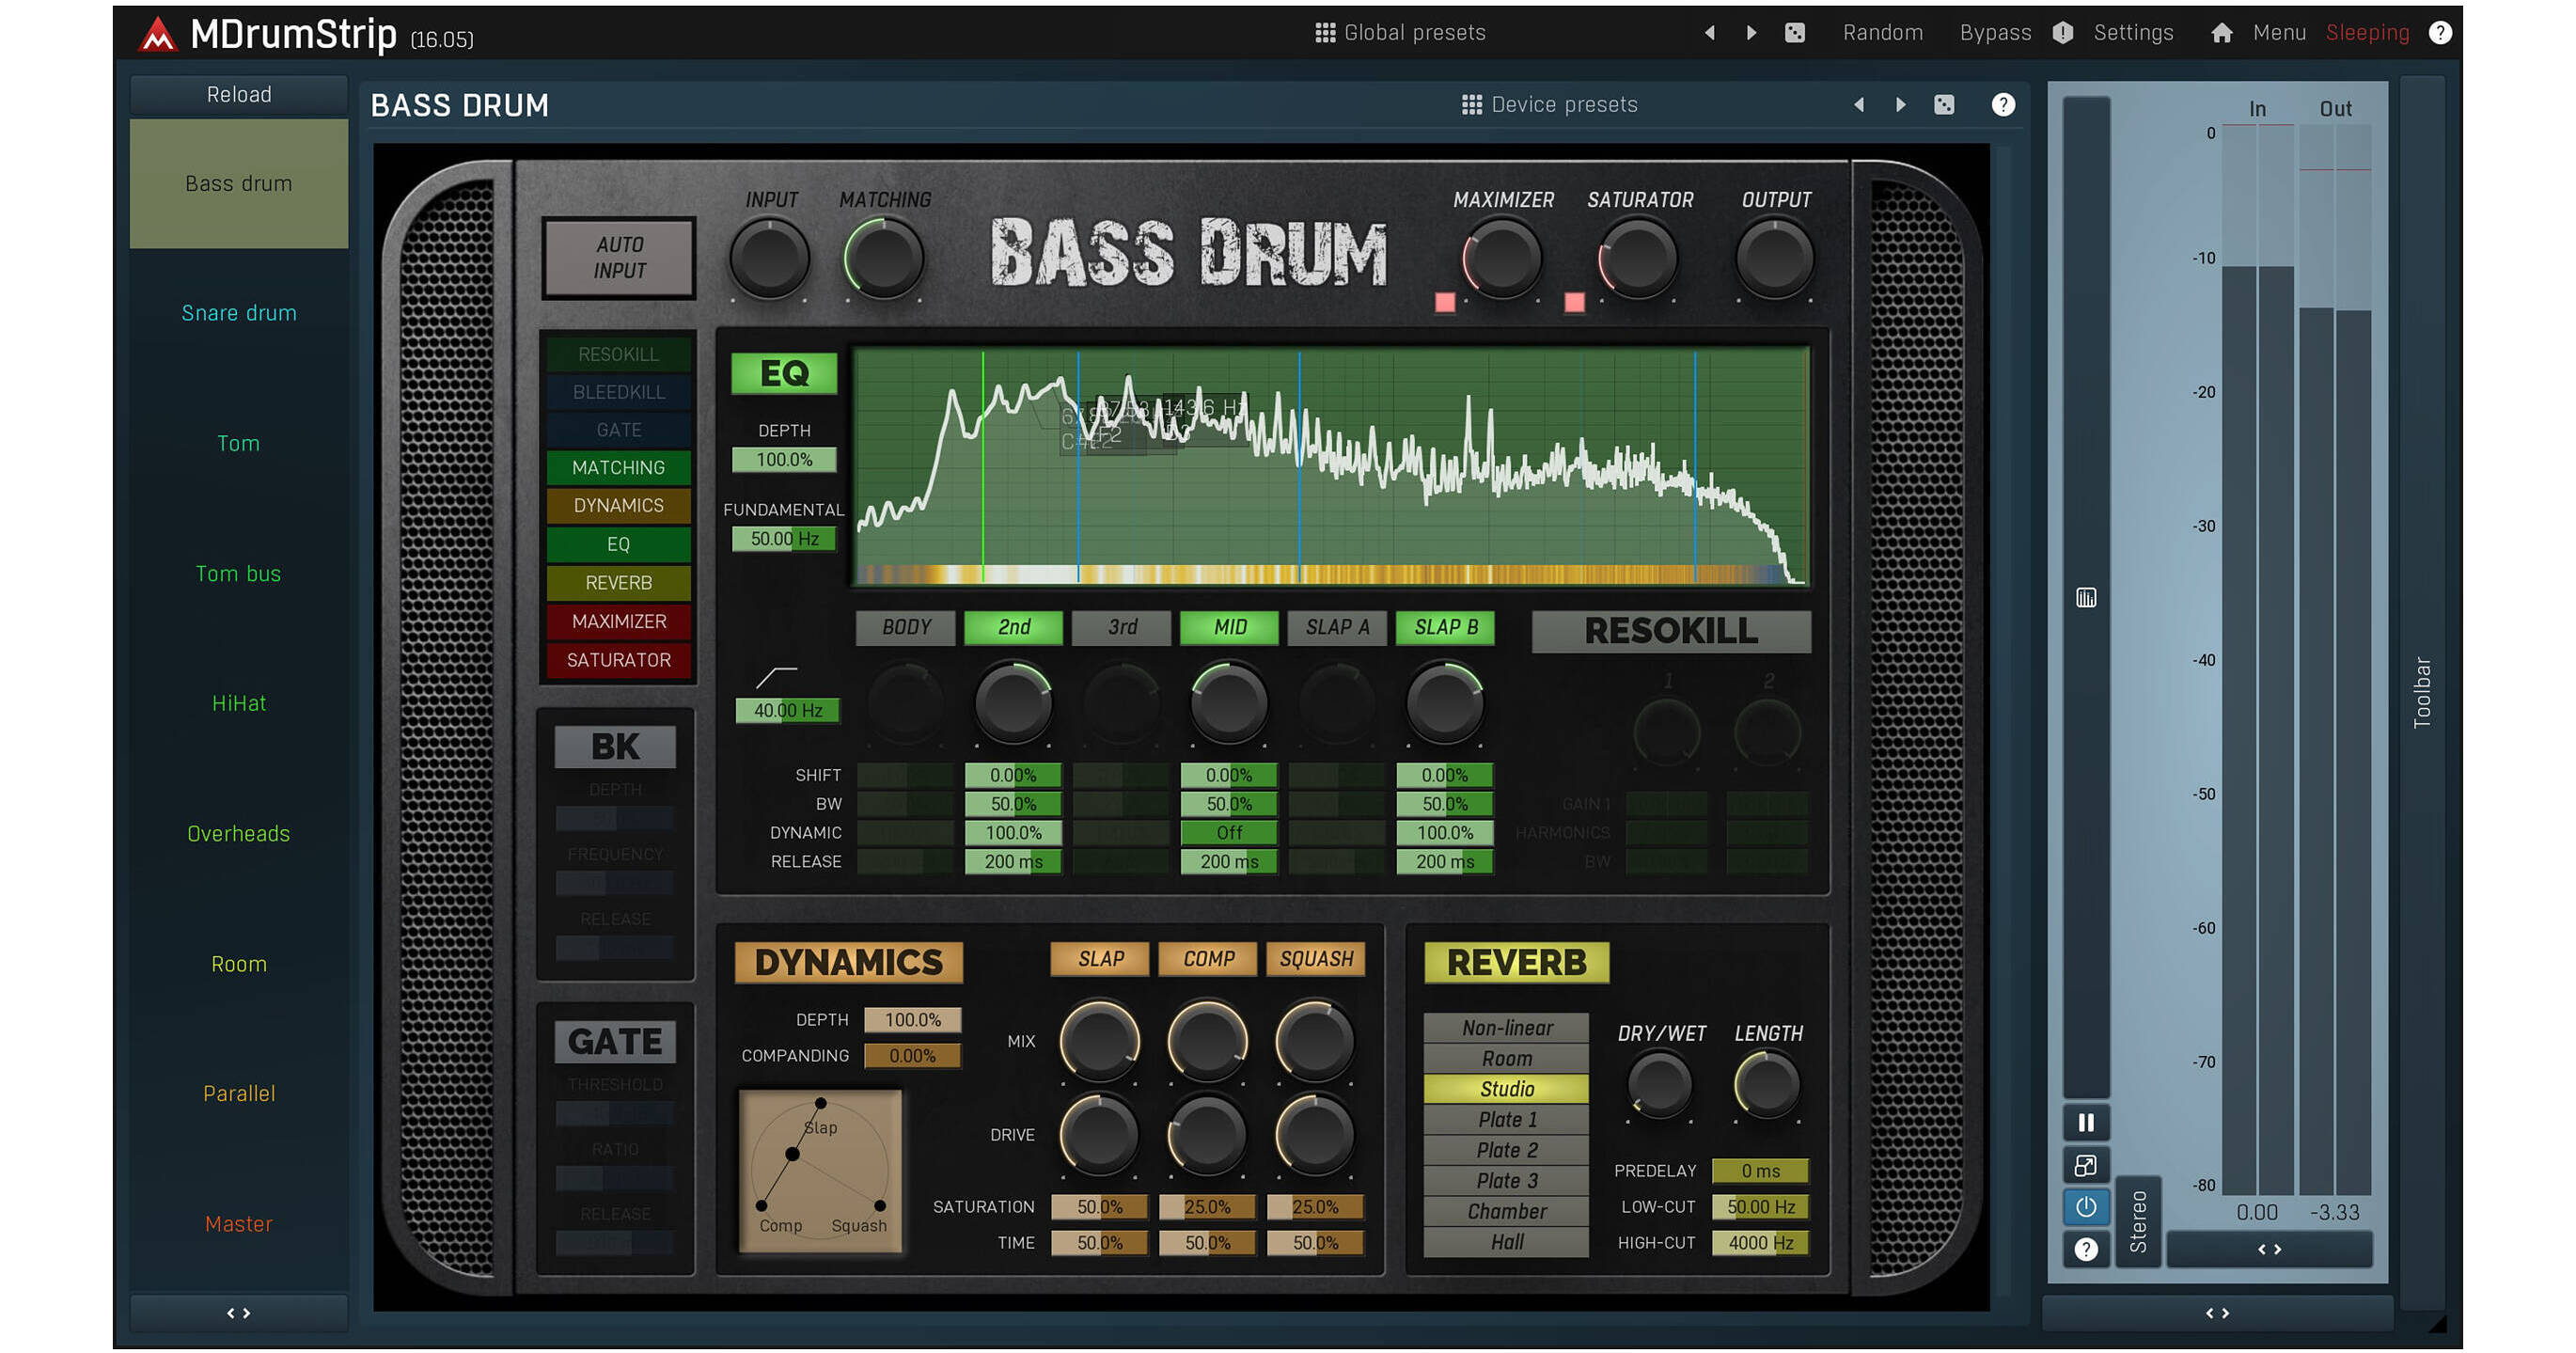Screen dimensions: 2576x1353
Task: Click the red Saturator indicator square
Action: click(x=1574, y=302)
